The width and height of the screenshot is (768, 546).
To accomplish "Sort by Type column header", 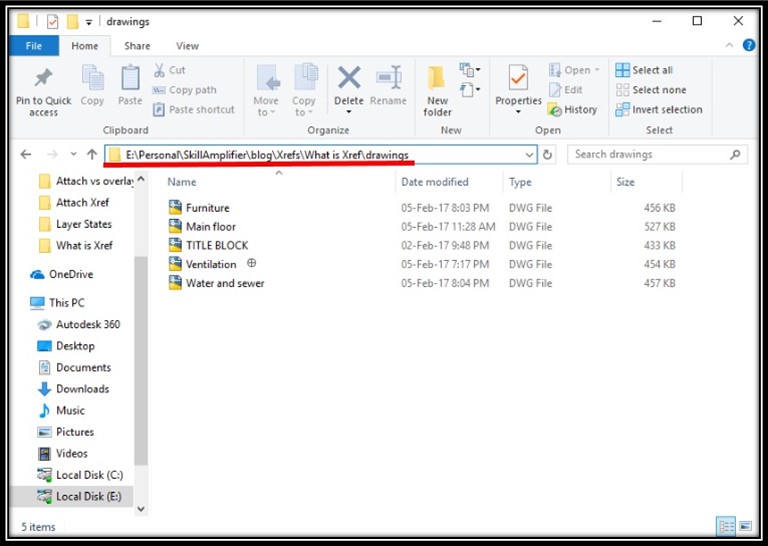I will tap(520, 182).
